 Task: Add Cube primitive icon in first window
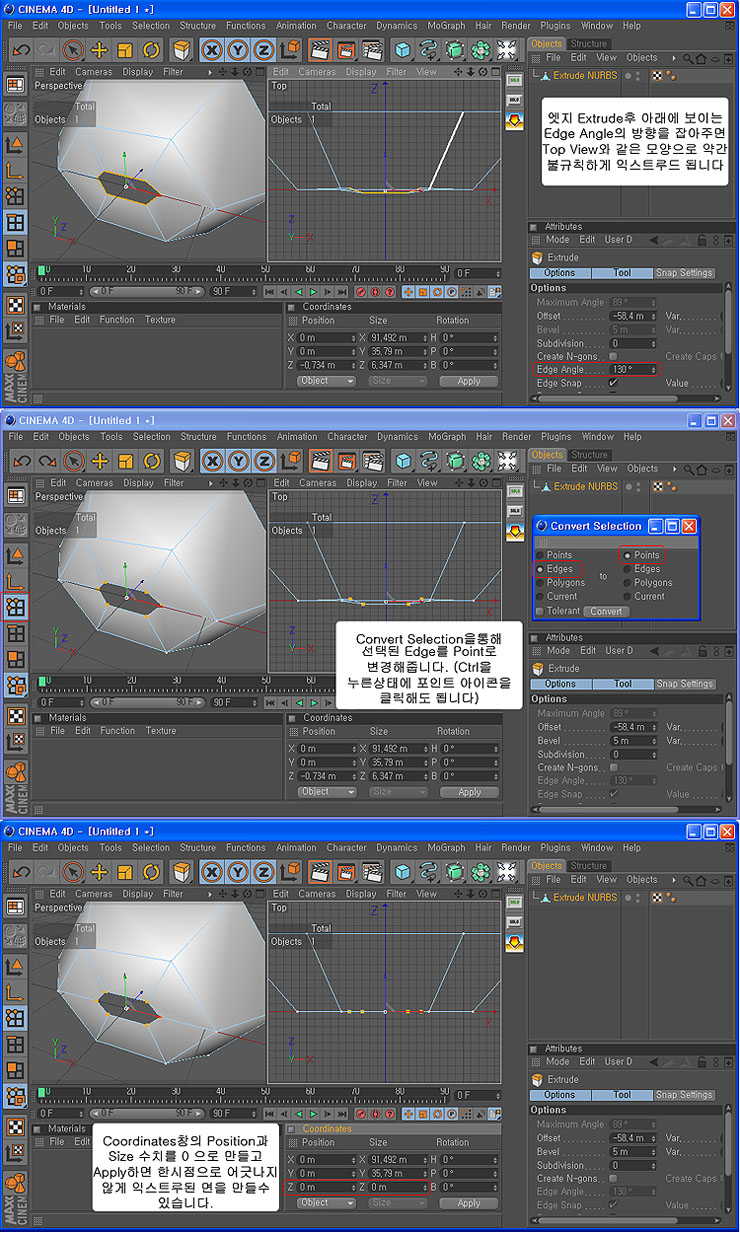tap(402, 49)
